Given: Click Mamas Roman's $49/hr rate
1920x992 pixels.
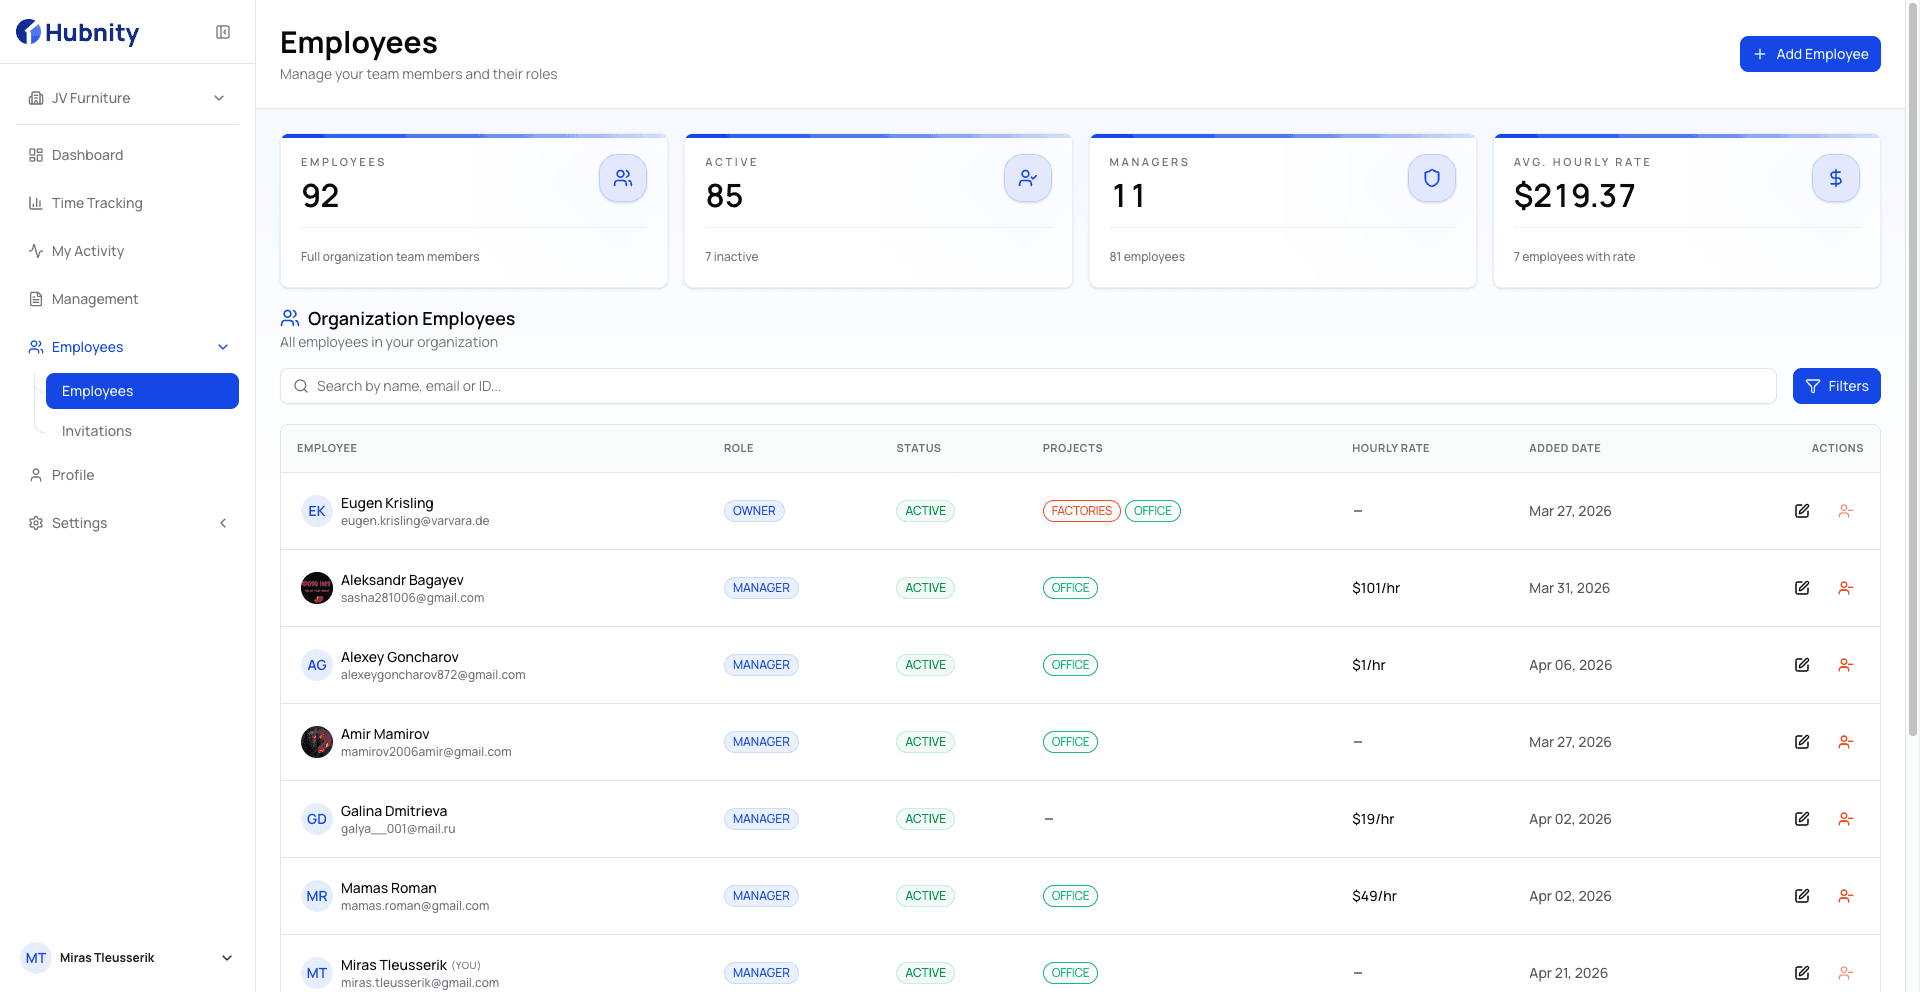Looking at the screenshot, I should [x=1374, y=896].
